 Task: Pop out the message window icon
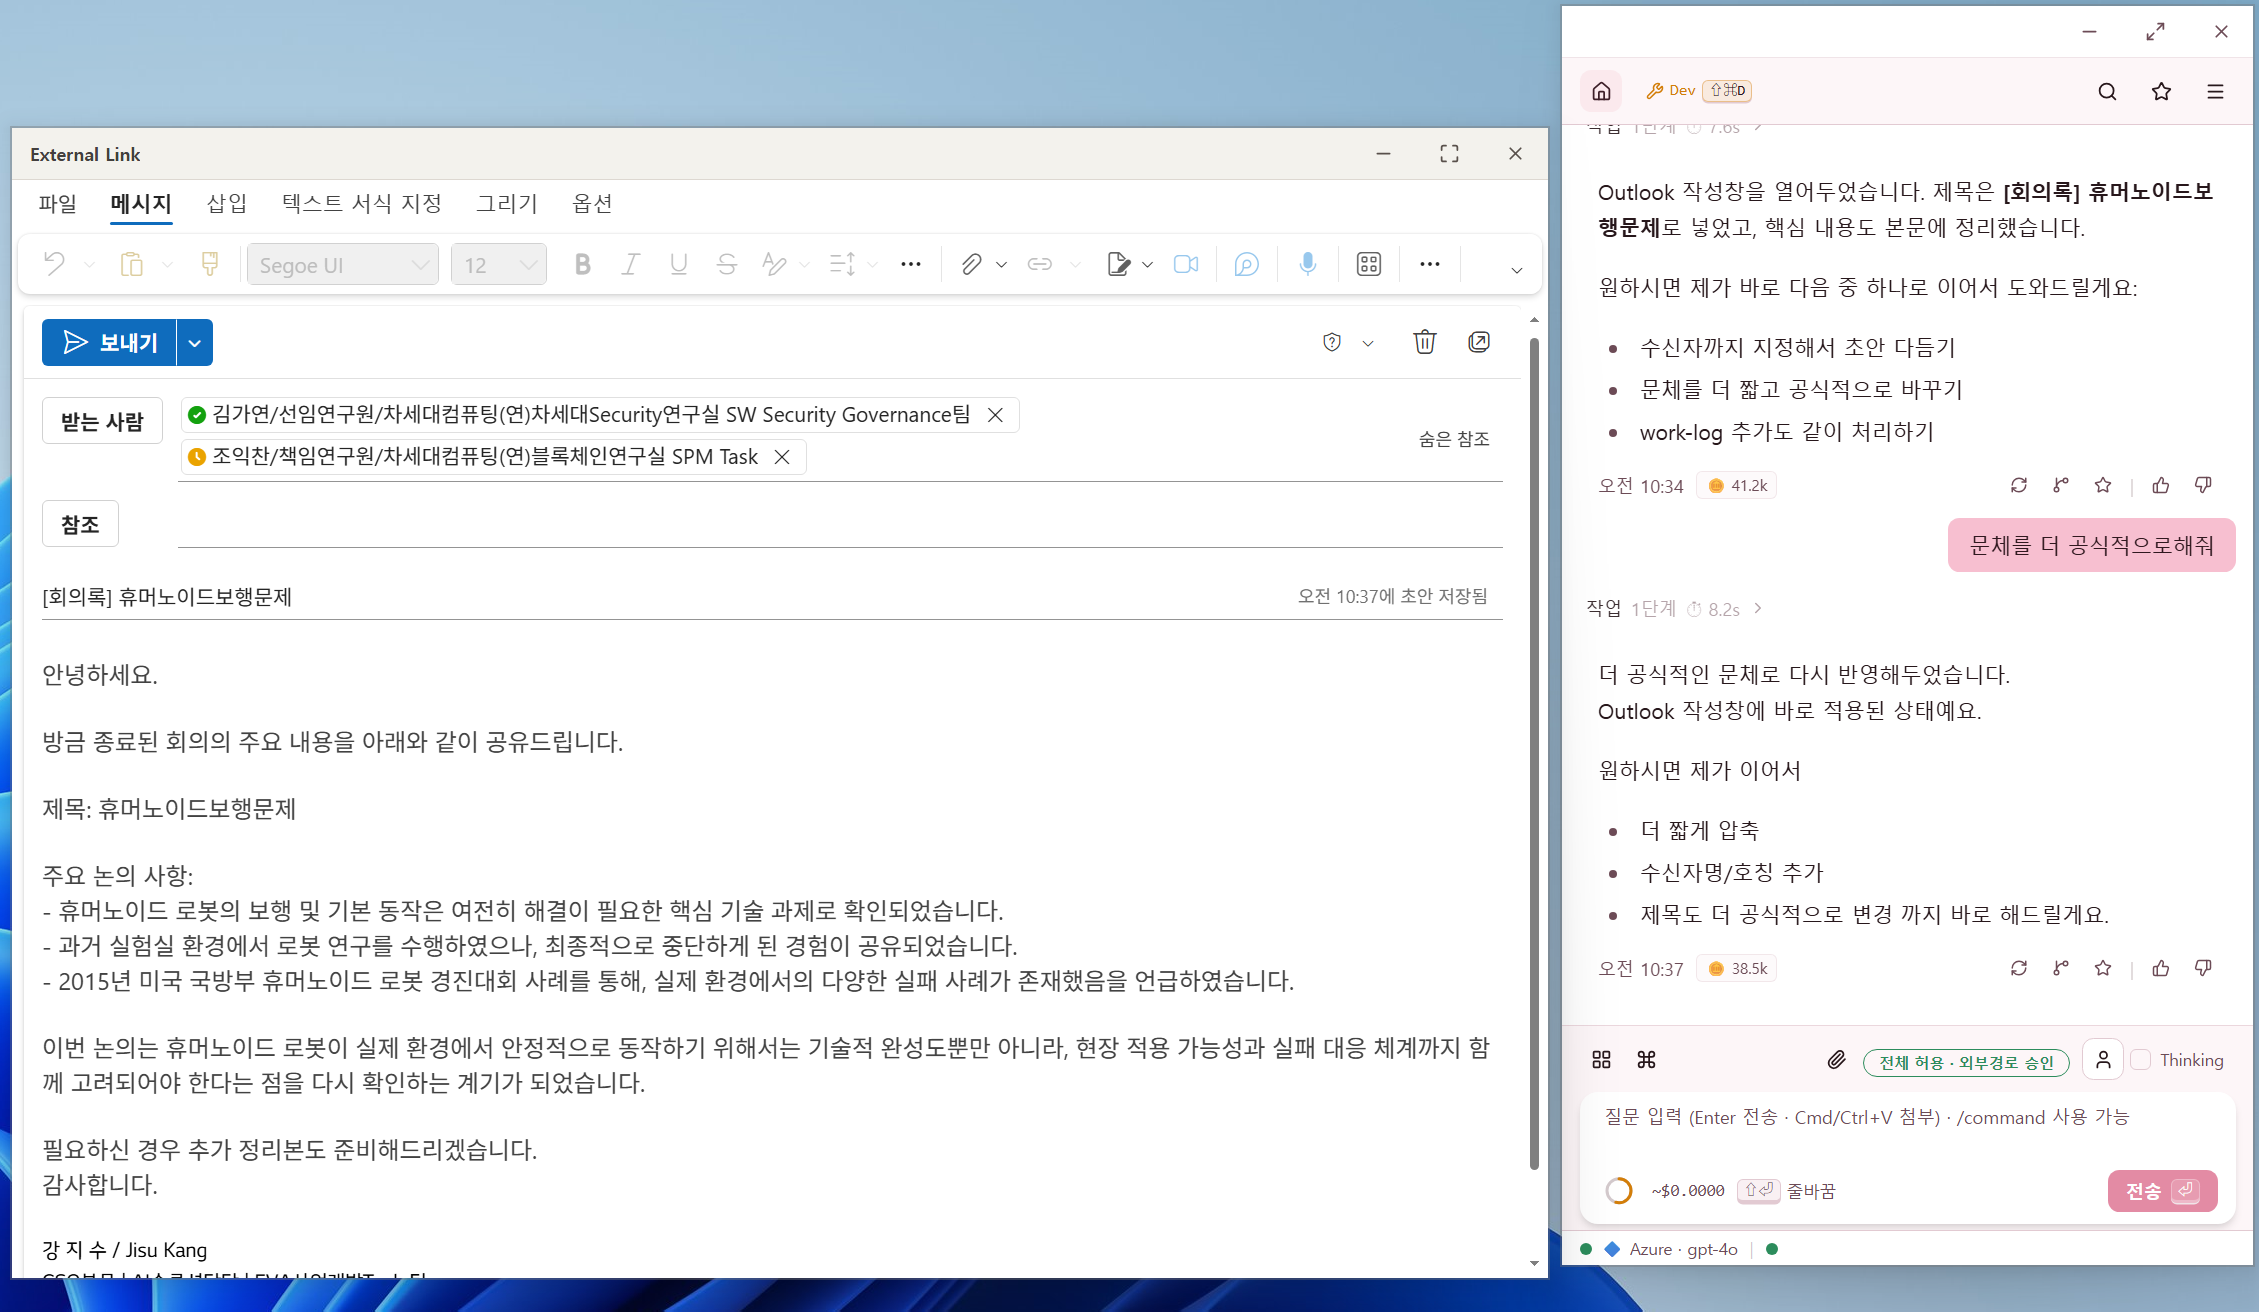coord(1479,342)
